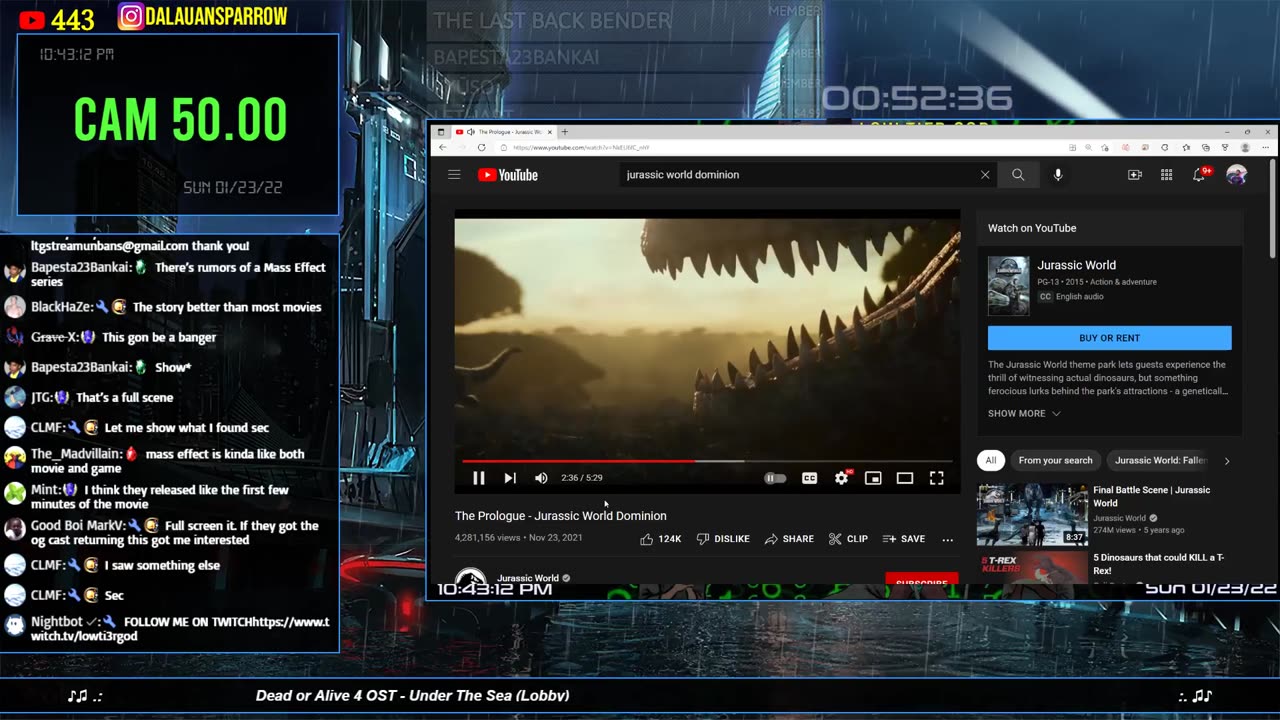The height and width of the screenshot is (720, 1280).
Task: Seek on the red video progress bar
Action: 707,461
